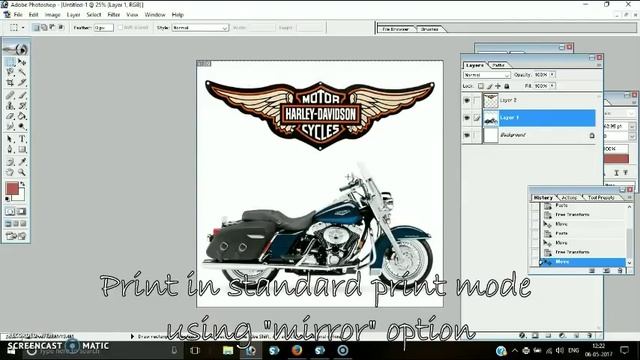
Task: Select the Crop tool
Action: pos(10,82)
